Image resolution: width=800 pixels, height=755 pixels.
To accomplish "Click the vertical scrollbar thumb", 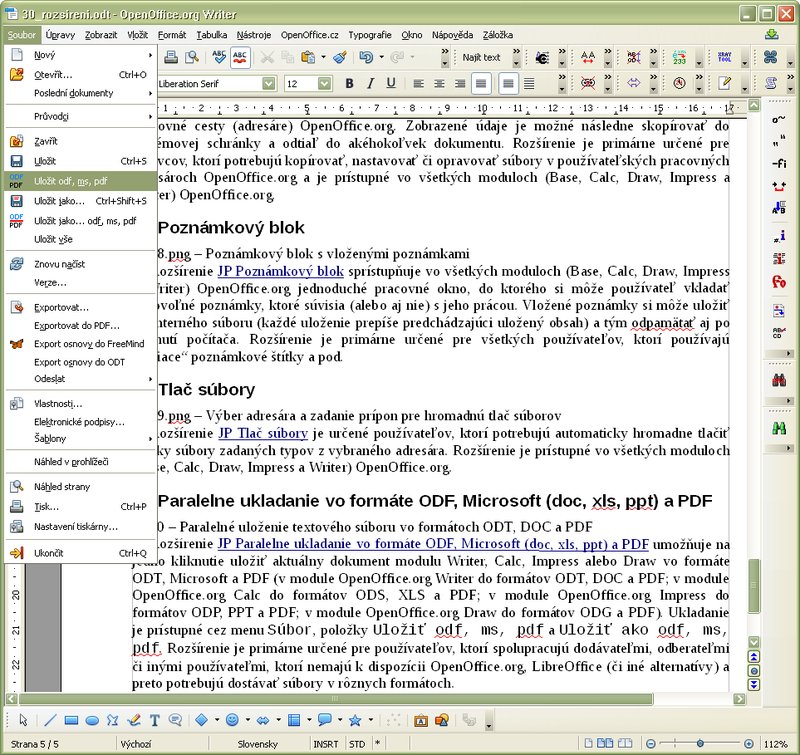I will [754, 585].
